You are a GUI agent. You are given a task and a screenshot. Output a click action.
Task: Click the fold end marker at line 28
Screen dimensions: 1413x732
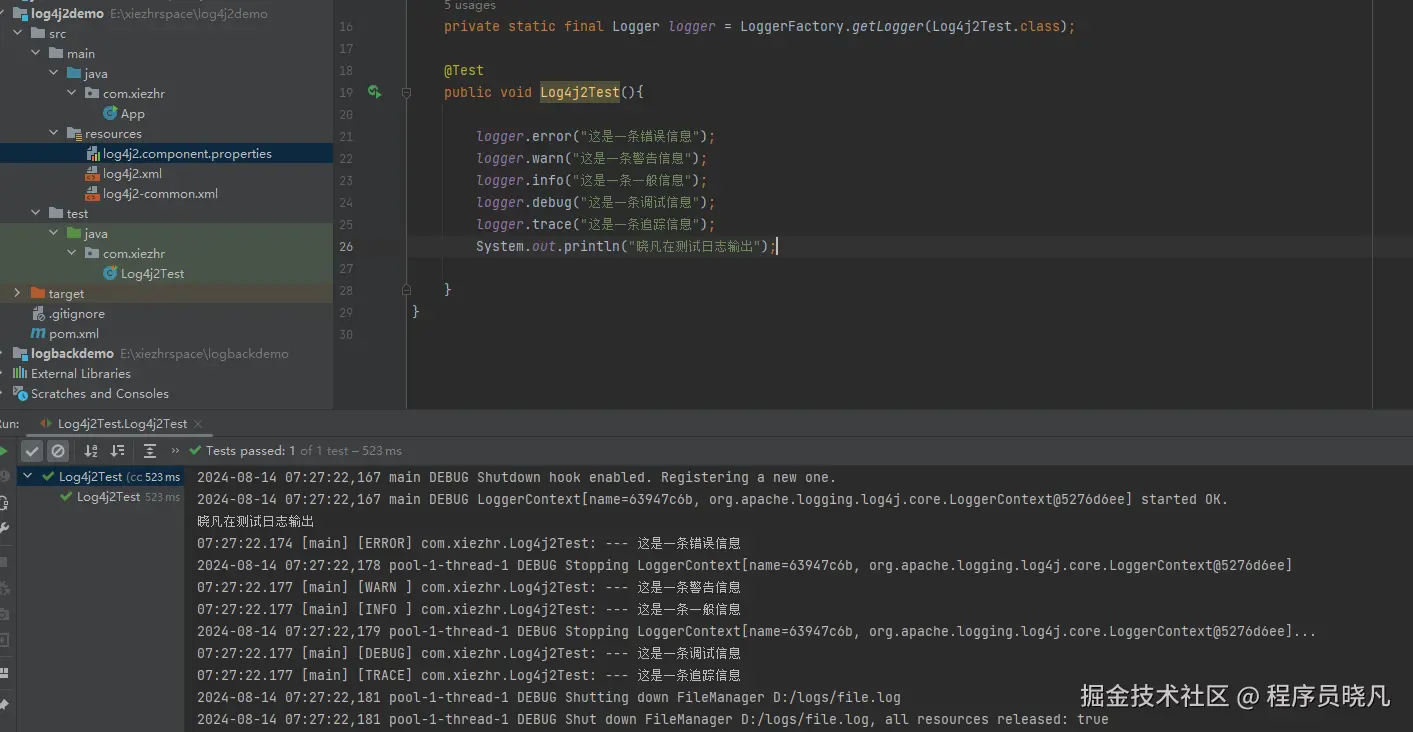406,289
